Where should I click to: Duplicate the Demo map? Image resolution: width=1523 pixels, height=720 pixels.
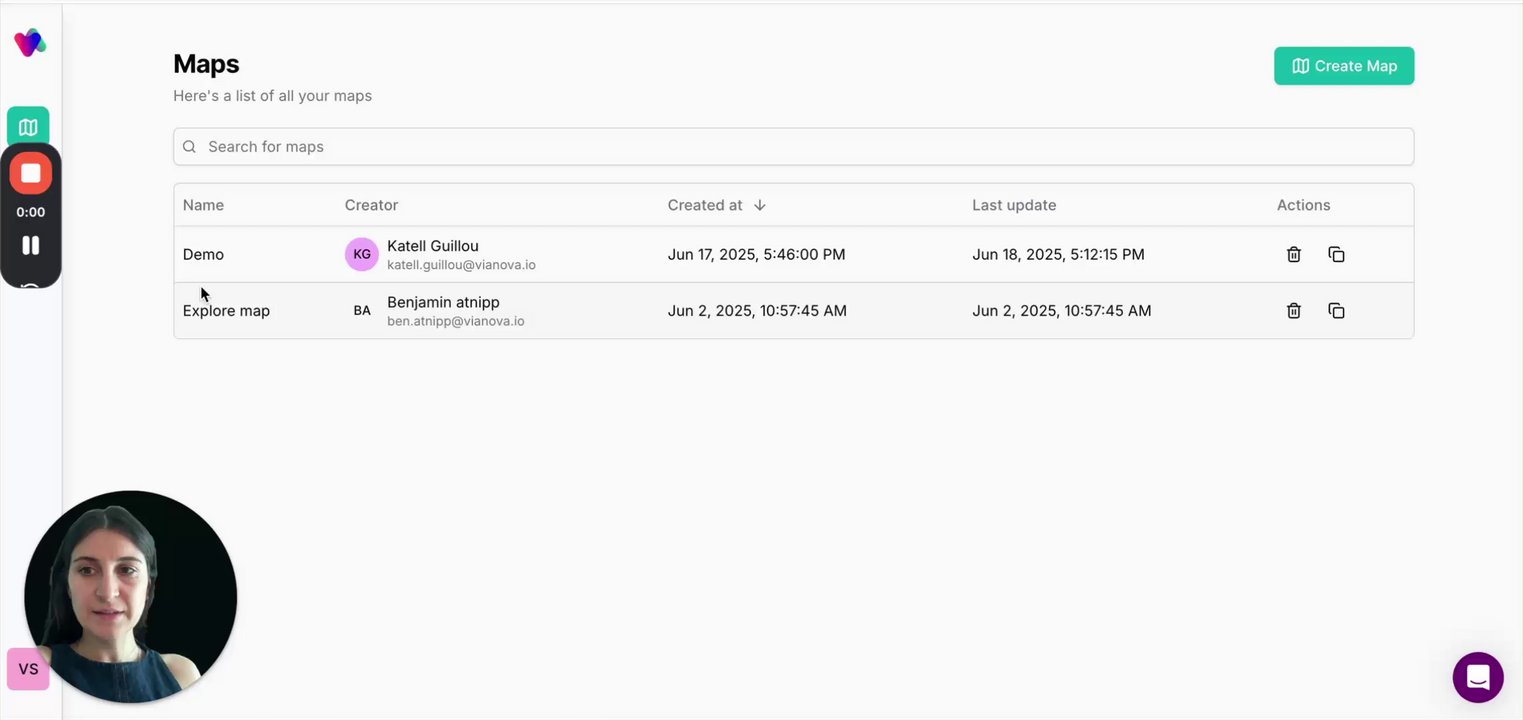(1336, 254)
